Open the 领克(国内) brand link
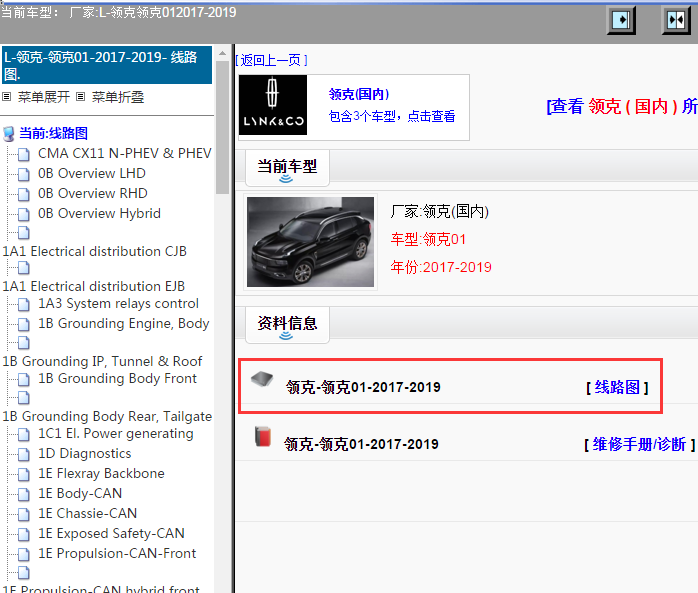Viewport: 698px width, 593px height. pos(359,94)
